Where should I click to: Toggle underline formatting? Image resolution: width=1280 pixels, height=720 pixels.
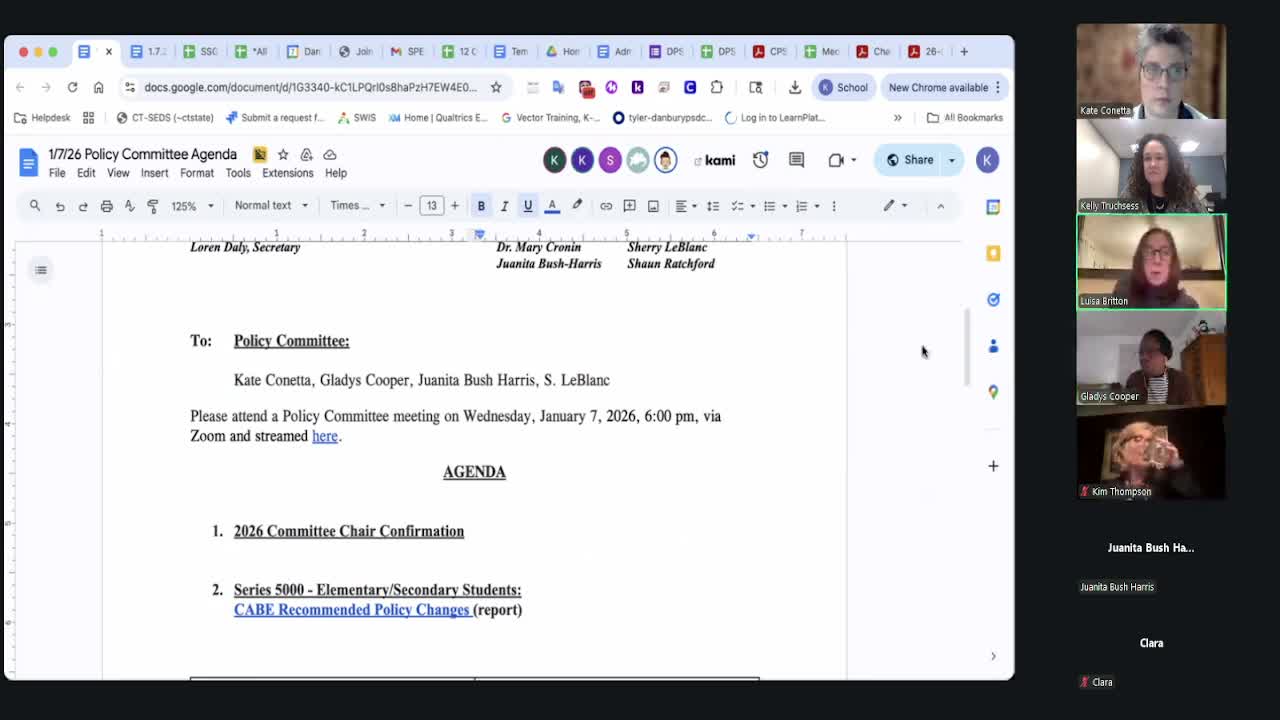(528, 206)
